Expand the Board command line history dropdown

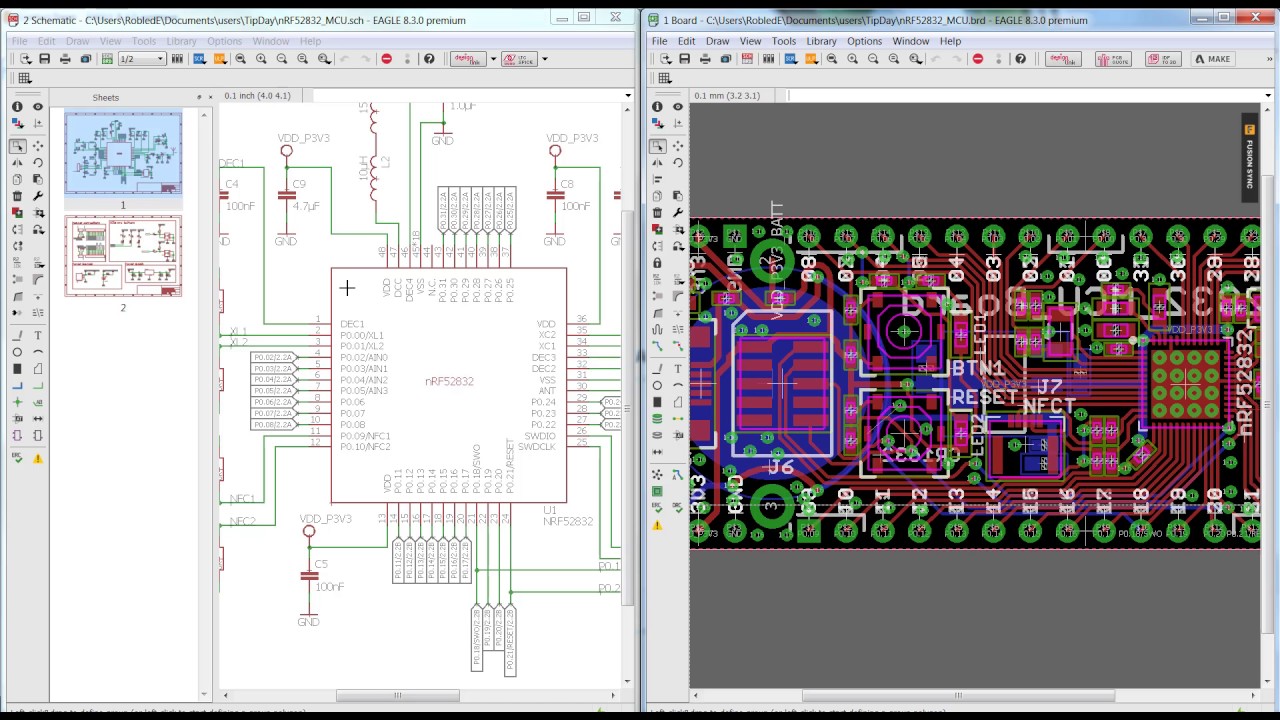(x=1267, y=96)
